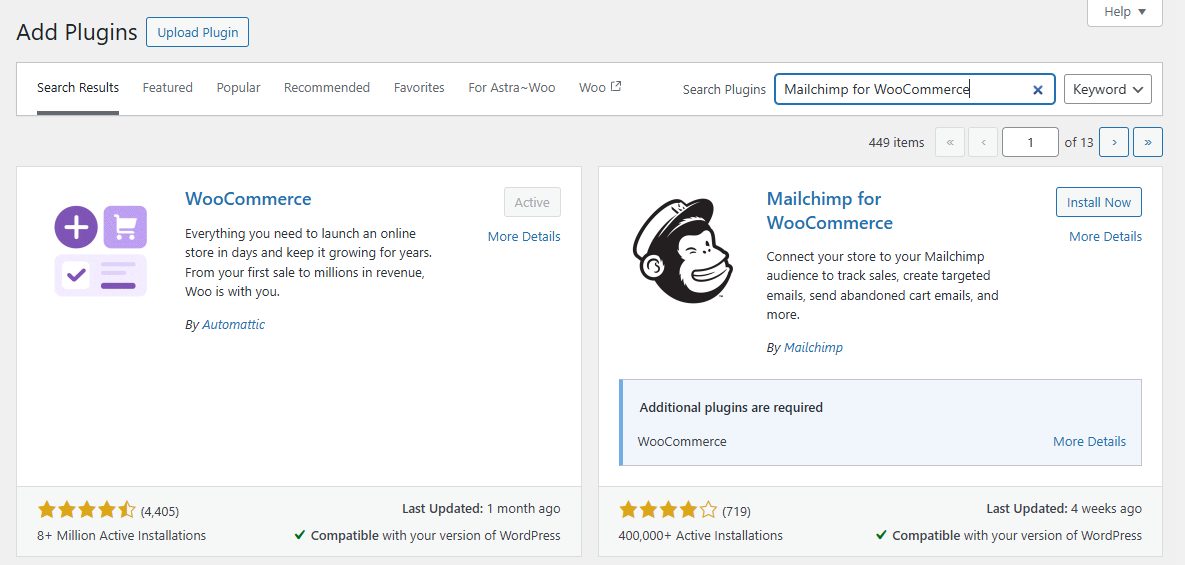
Task: Open the Keyword search type dropdown
Action: (1107, 89)
